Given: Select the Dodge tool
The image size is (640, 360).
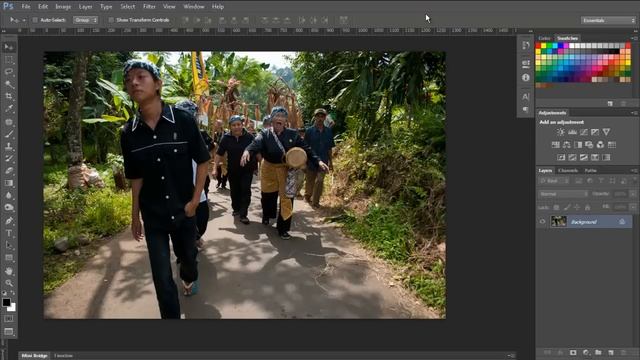Looking at the screenshot, I should (9, 207).
